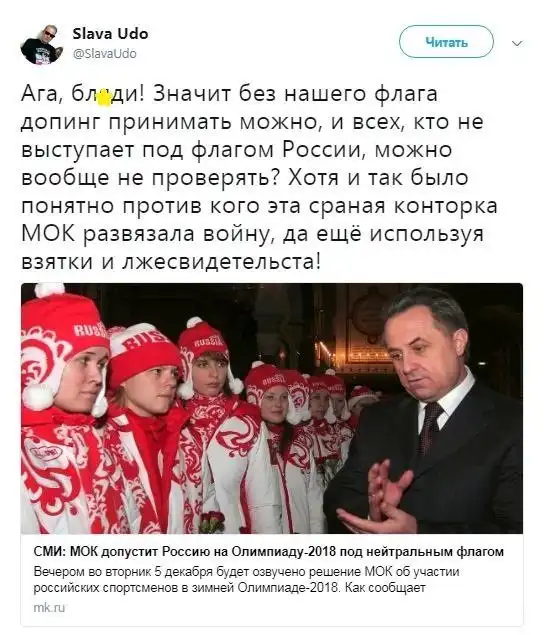The height and width of the screenshot is (635, 546).
Task: Click the Slava Udo profile avatar
Action: click(42, 44)
